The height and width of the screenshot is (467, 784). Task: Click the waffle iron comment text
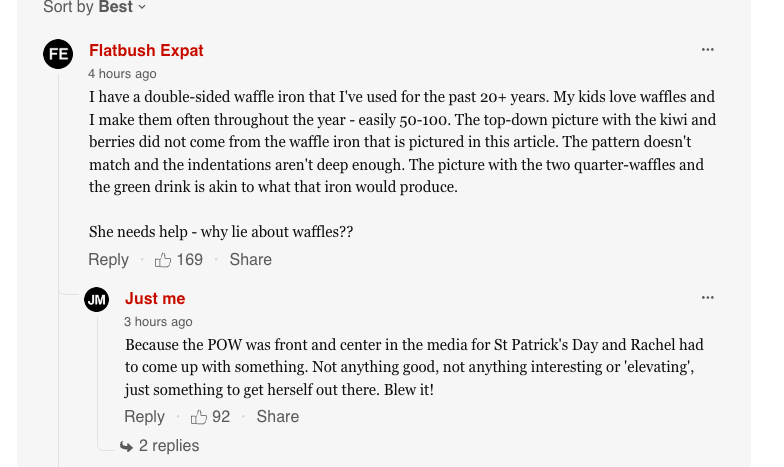pyautogui.click(x=400, y=142)
